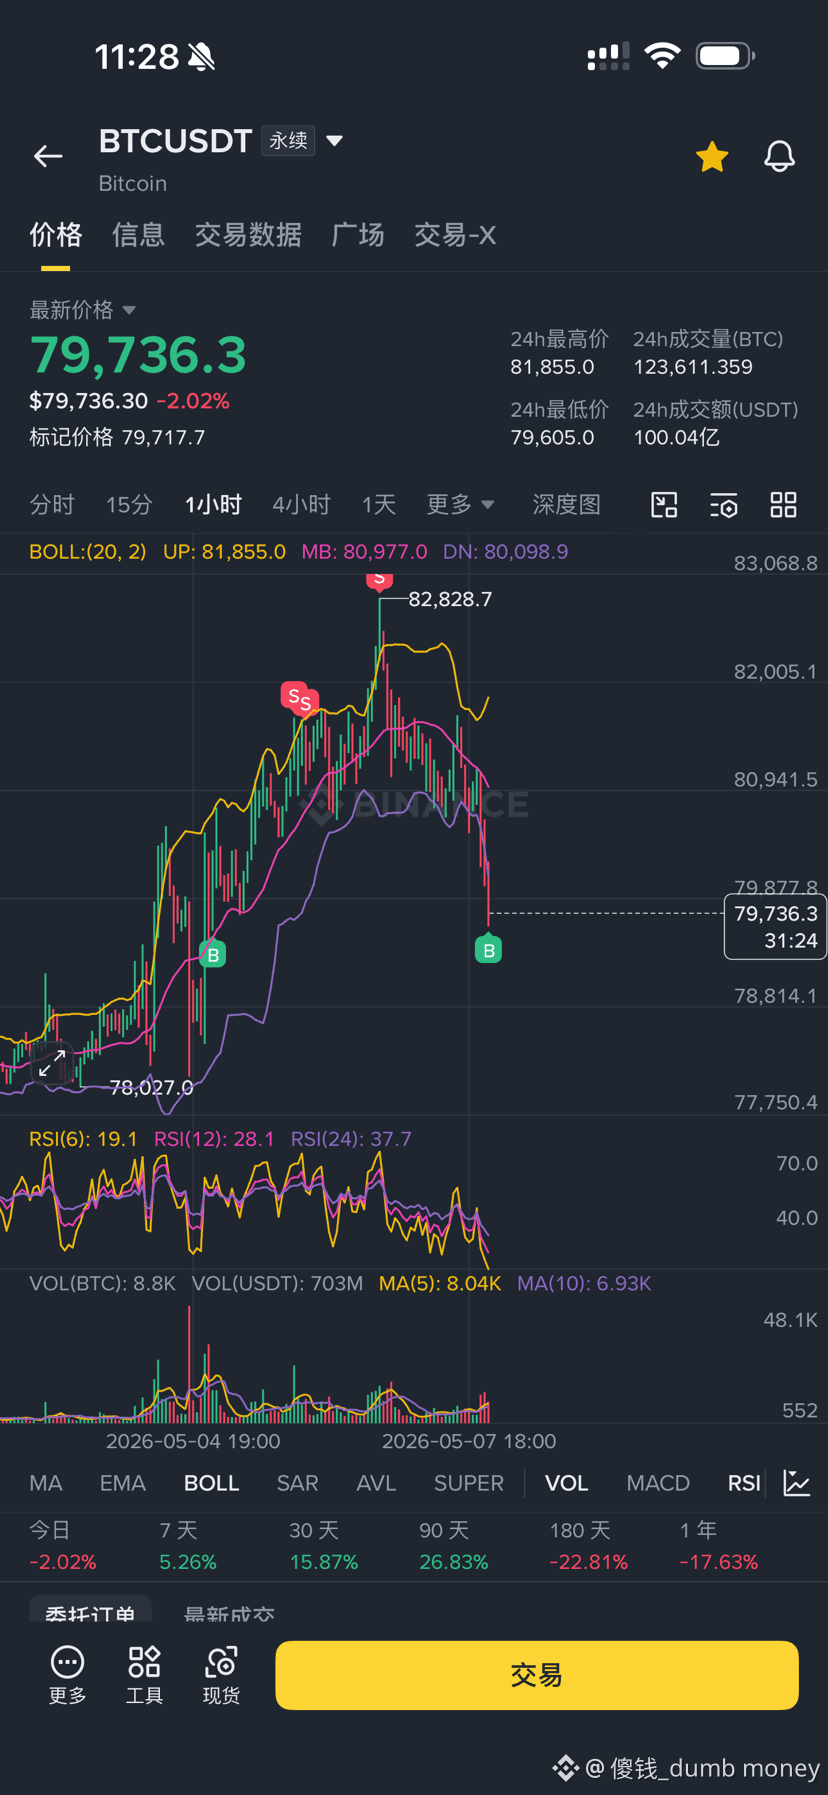Tap the green B marker near current price
This screenshot has height=1795, width=828.
[488, 949]
